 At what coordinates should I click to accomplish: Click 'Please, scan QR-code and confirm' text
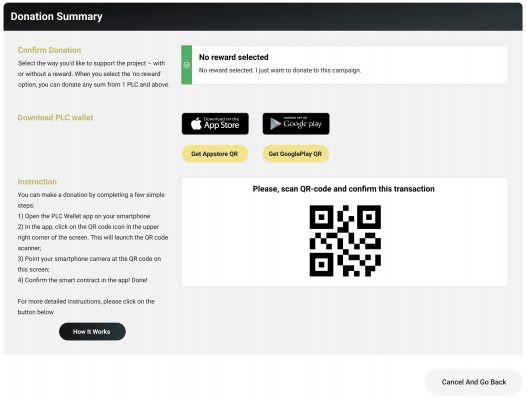tap(343, 189)
